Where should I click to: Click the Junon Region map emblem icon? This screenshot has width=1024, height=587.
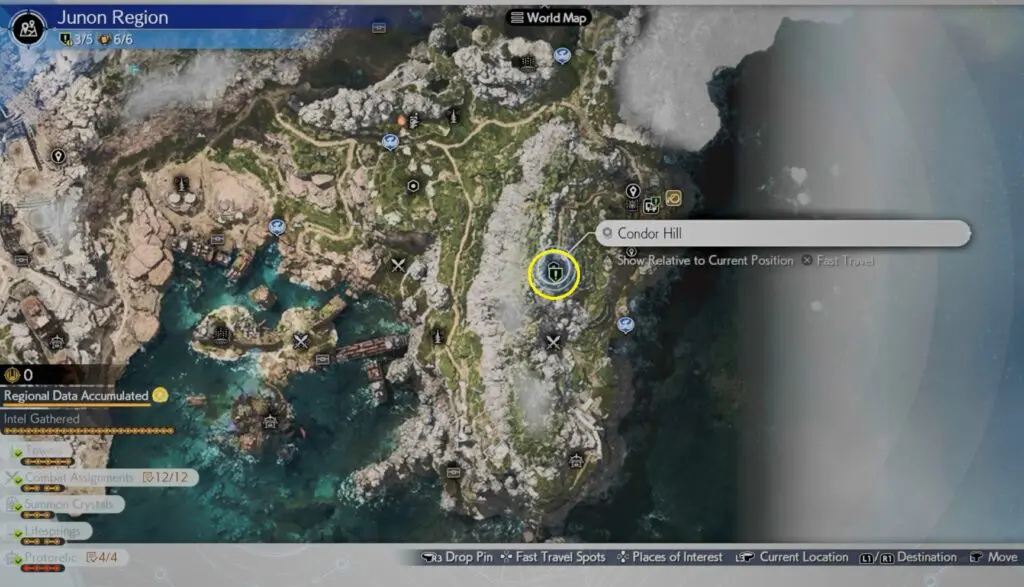click(x=26, y=27)
